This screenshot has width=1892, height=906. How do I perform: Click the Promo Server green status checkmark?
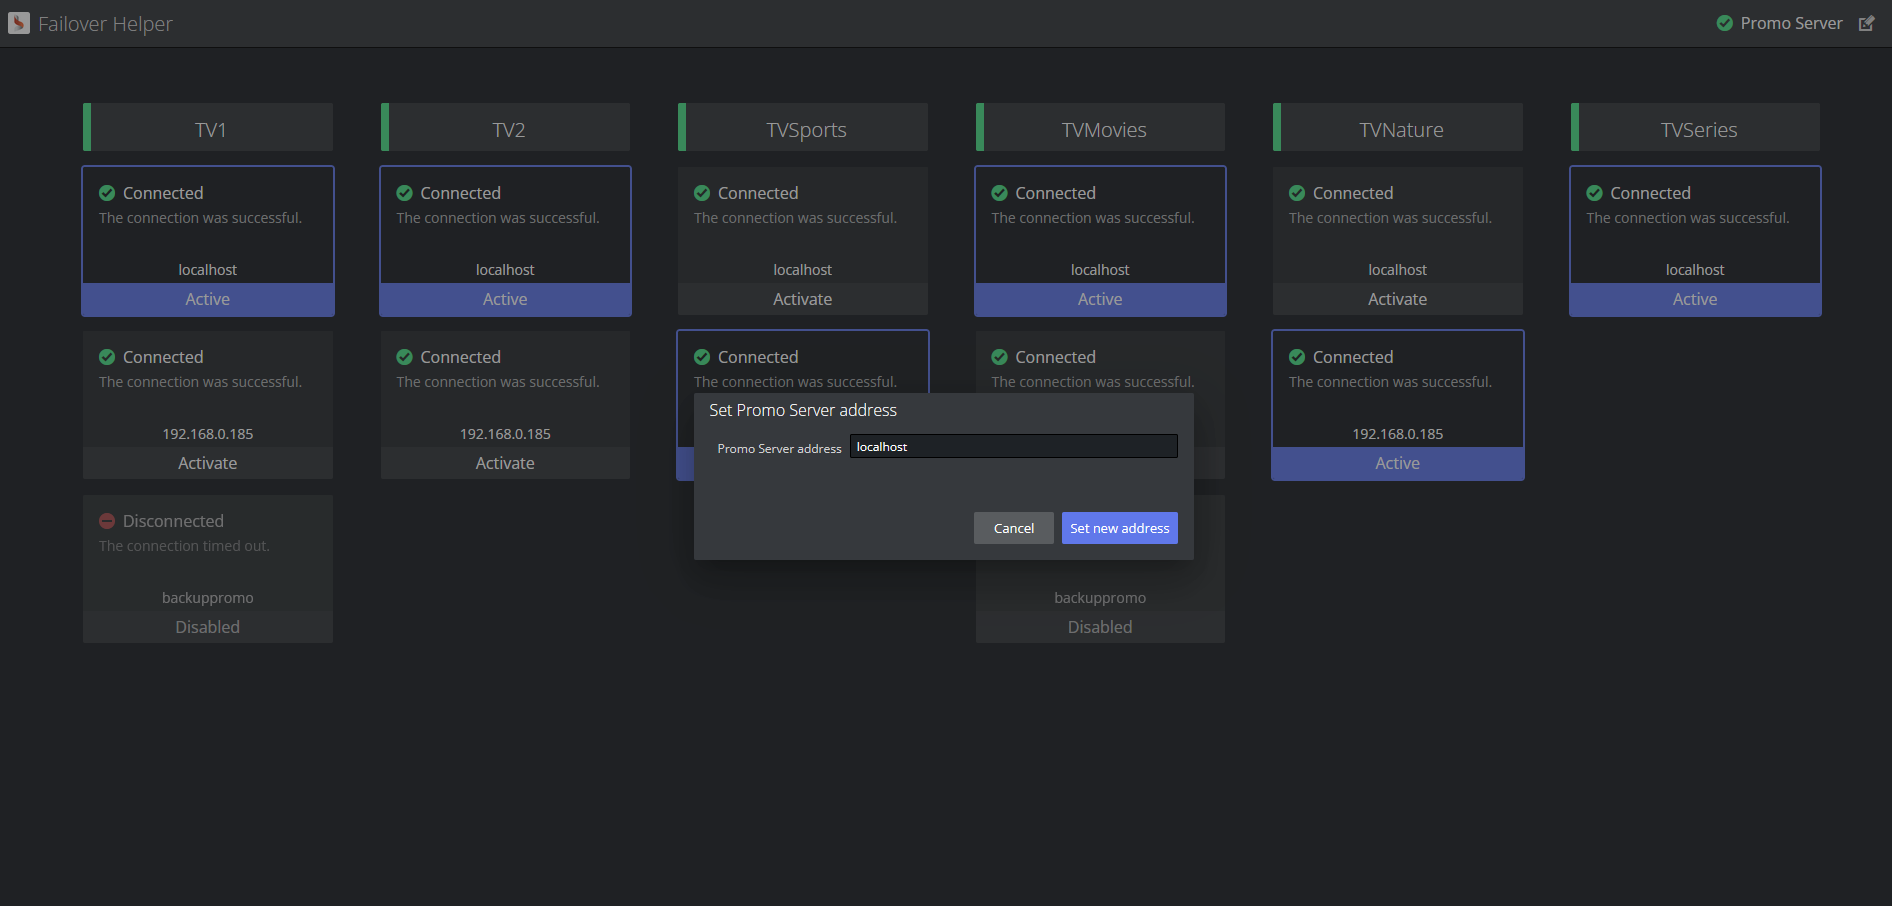pos(1724,23)
